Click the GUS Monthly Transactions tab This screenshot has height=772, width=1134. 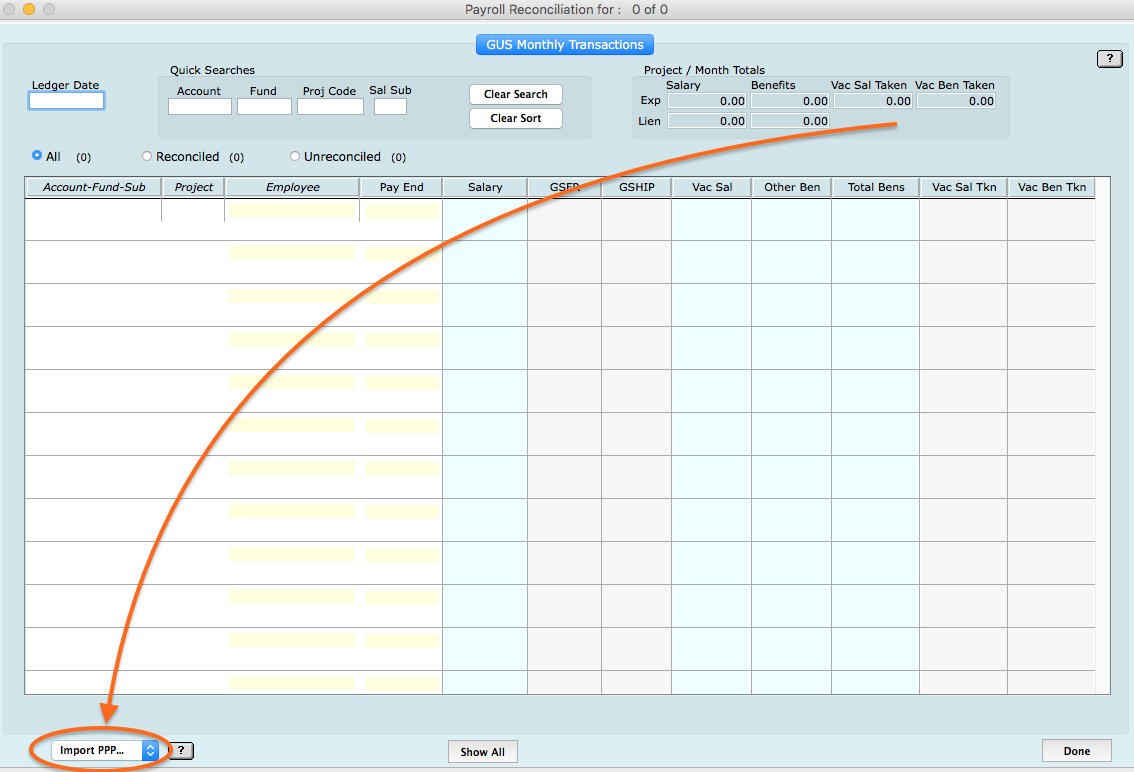565,45
